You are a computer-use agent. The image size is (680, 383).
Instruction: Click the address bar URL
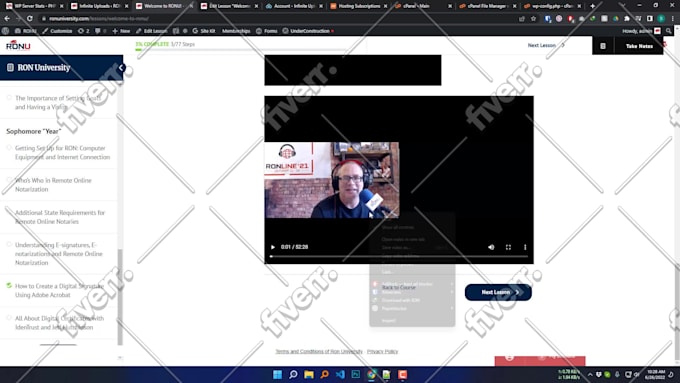click(x=99, y=19)
